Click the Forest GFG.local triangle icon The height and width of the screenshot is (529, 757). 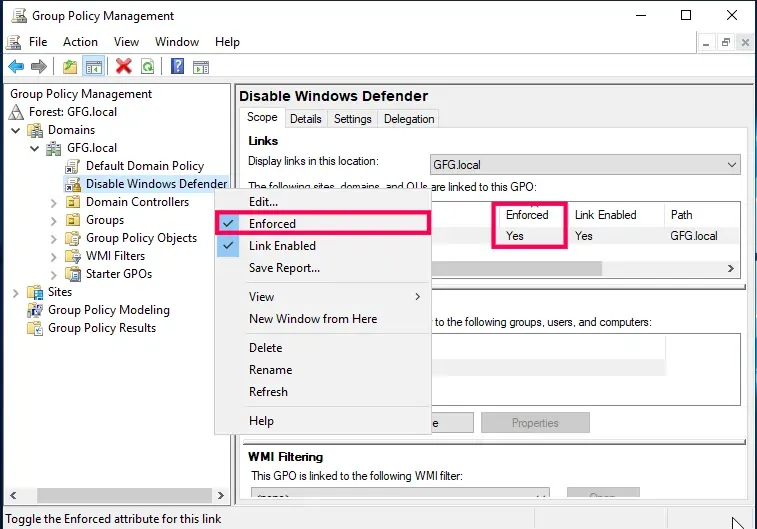pos(16,112)
